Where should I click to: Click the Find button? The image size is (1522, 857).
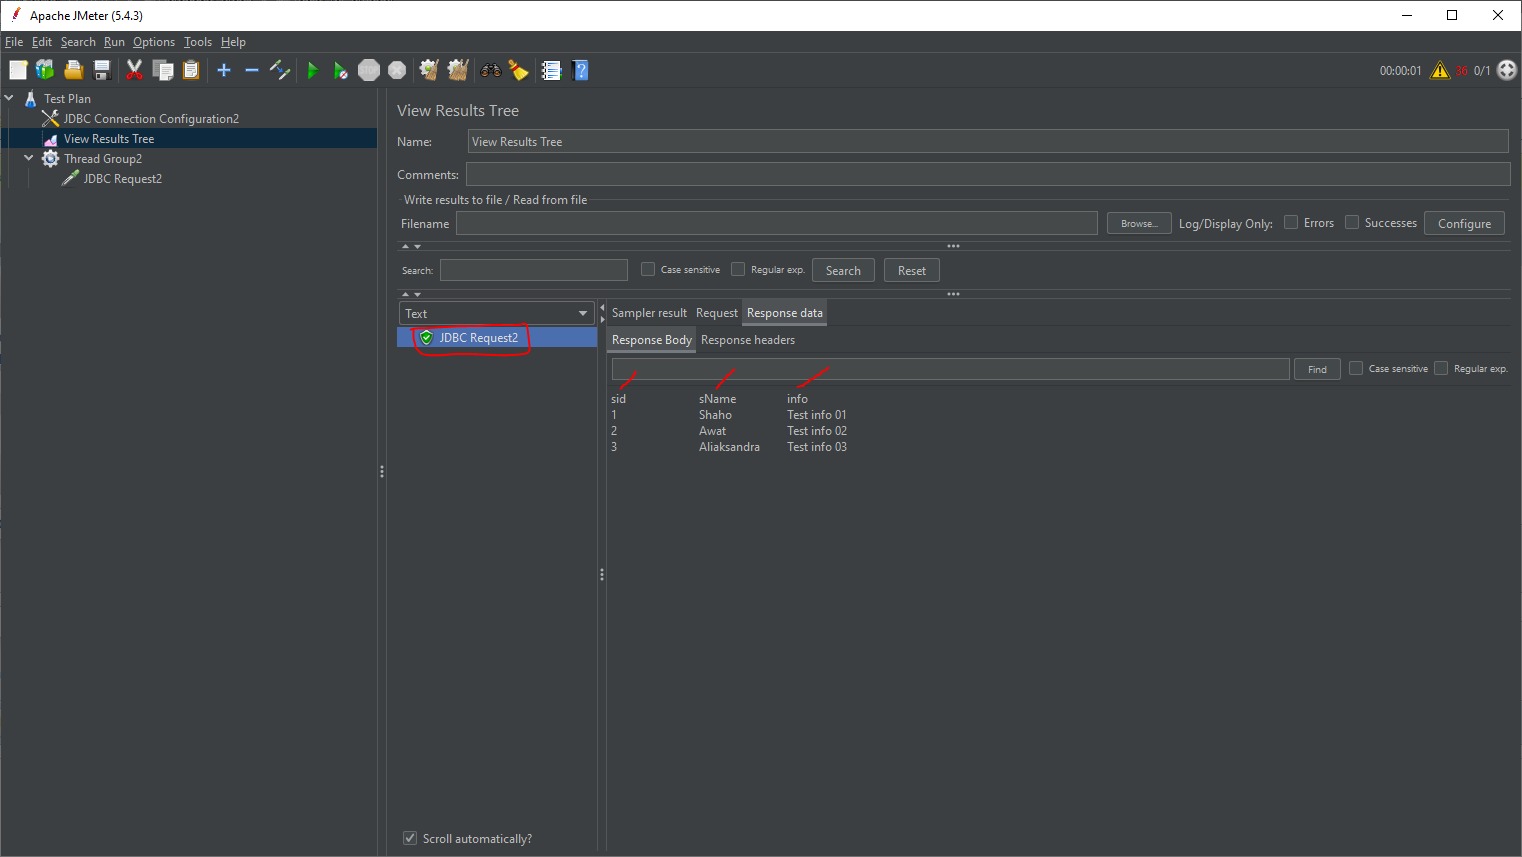pyautogui.click(x=1317, y=369)
